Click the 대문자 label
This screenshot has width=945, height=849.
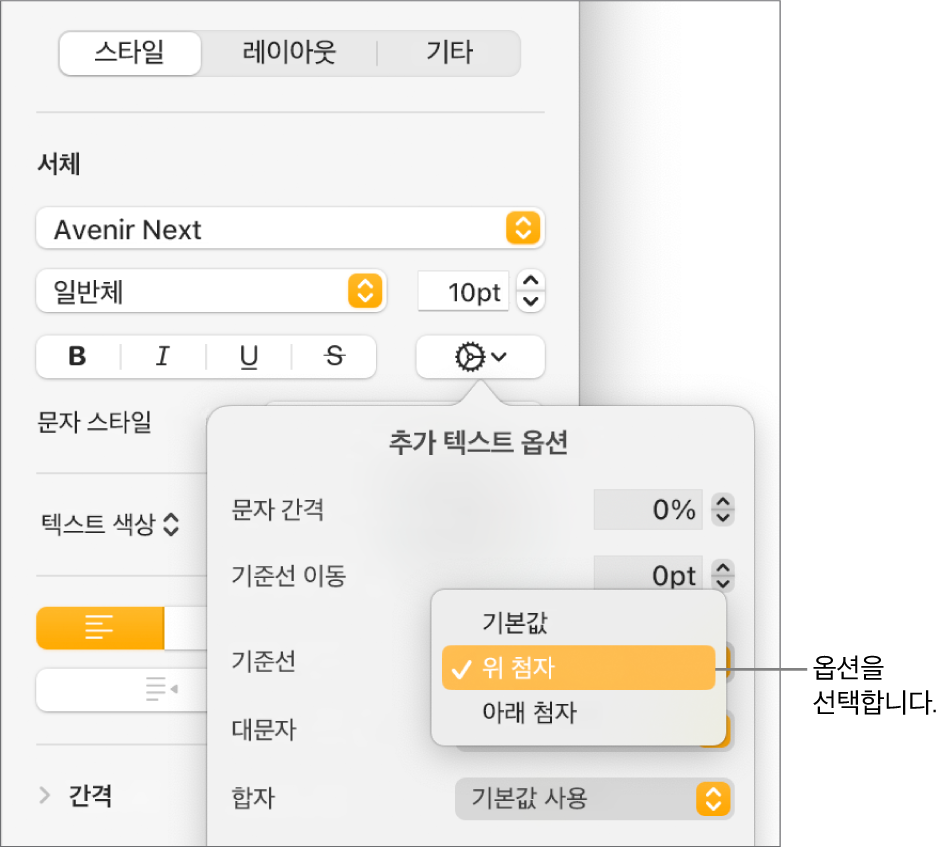pyautogui.click(x=264, y=730)
